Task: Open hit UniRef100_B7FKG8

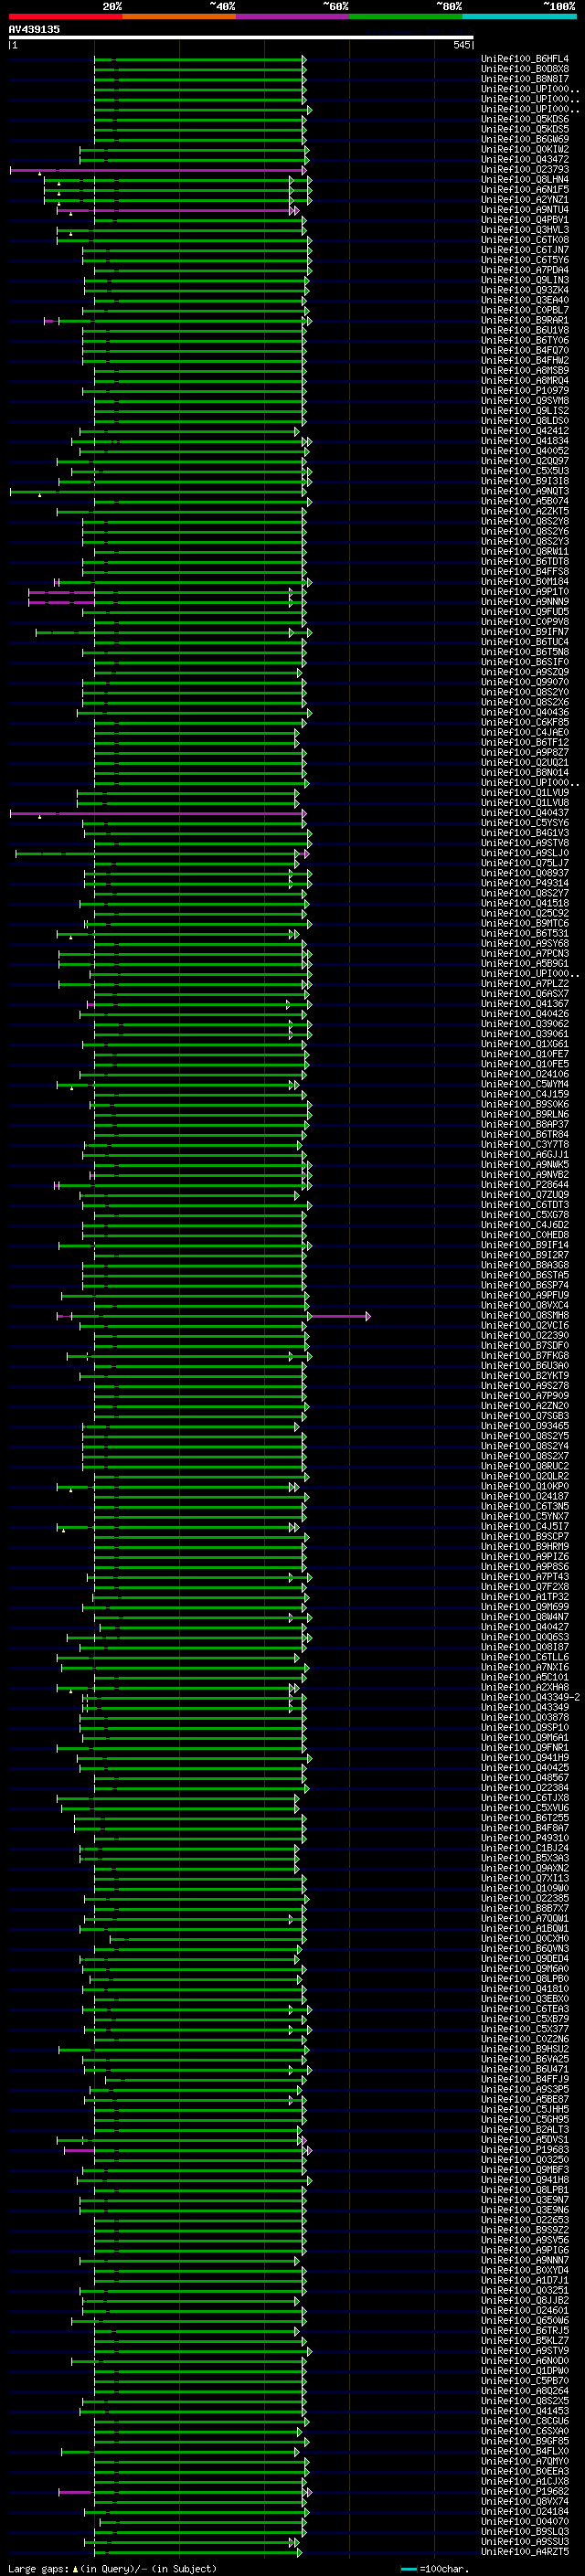Action: pyautogui.click(x=524, y=1356)
